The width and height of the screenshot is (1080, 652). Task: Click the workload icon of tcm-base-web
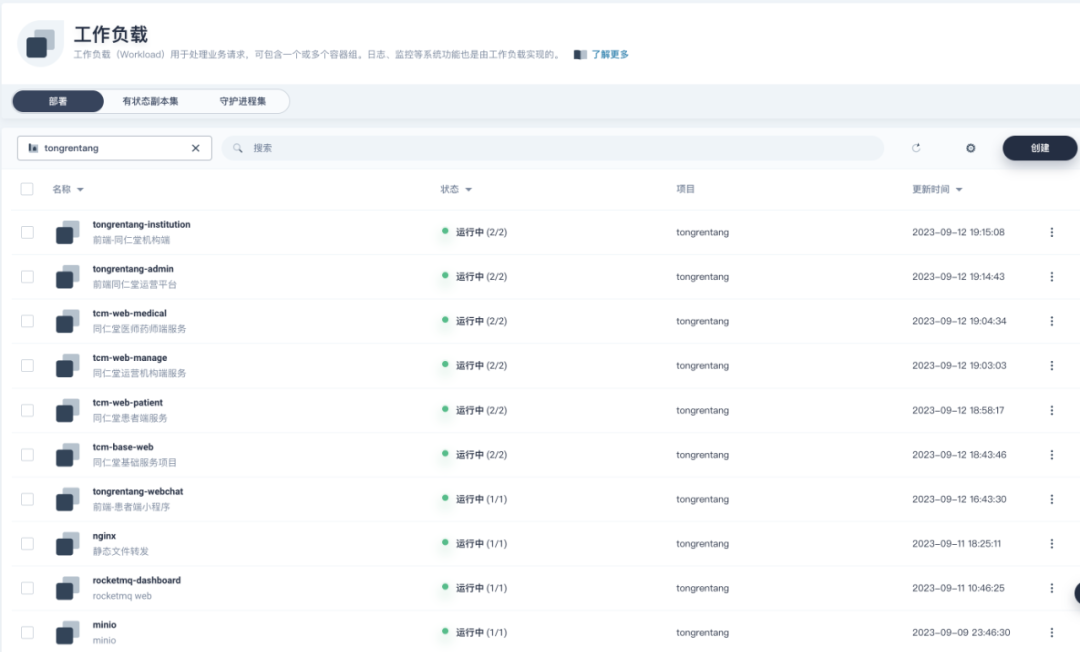pyautogui.click(x=68, y=454)
